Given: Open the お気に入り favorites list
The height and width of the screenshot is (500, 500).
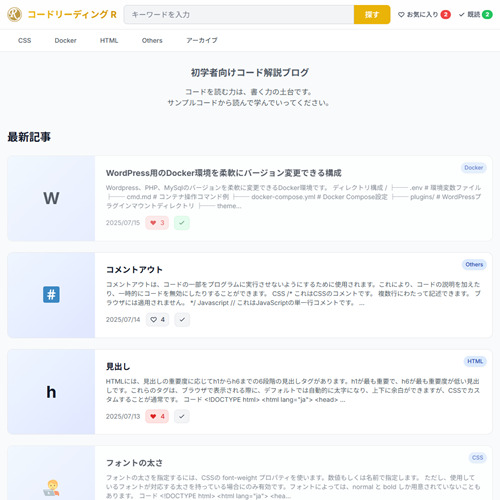Looking at the screenshot, I should click(x=424, y=14).
